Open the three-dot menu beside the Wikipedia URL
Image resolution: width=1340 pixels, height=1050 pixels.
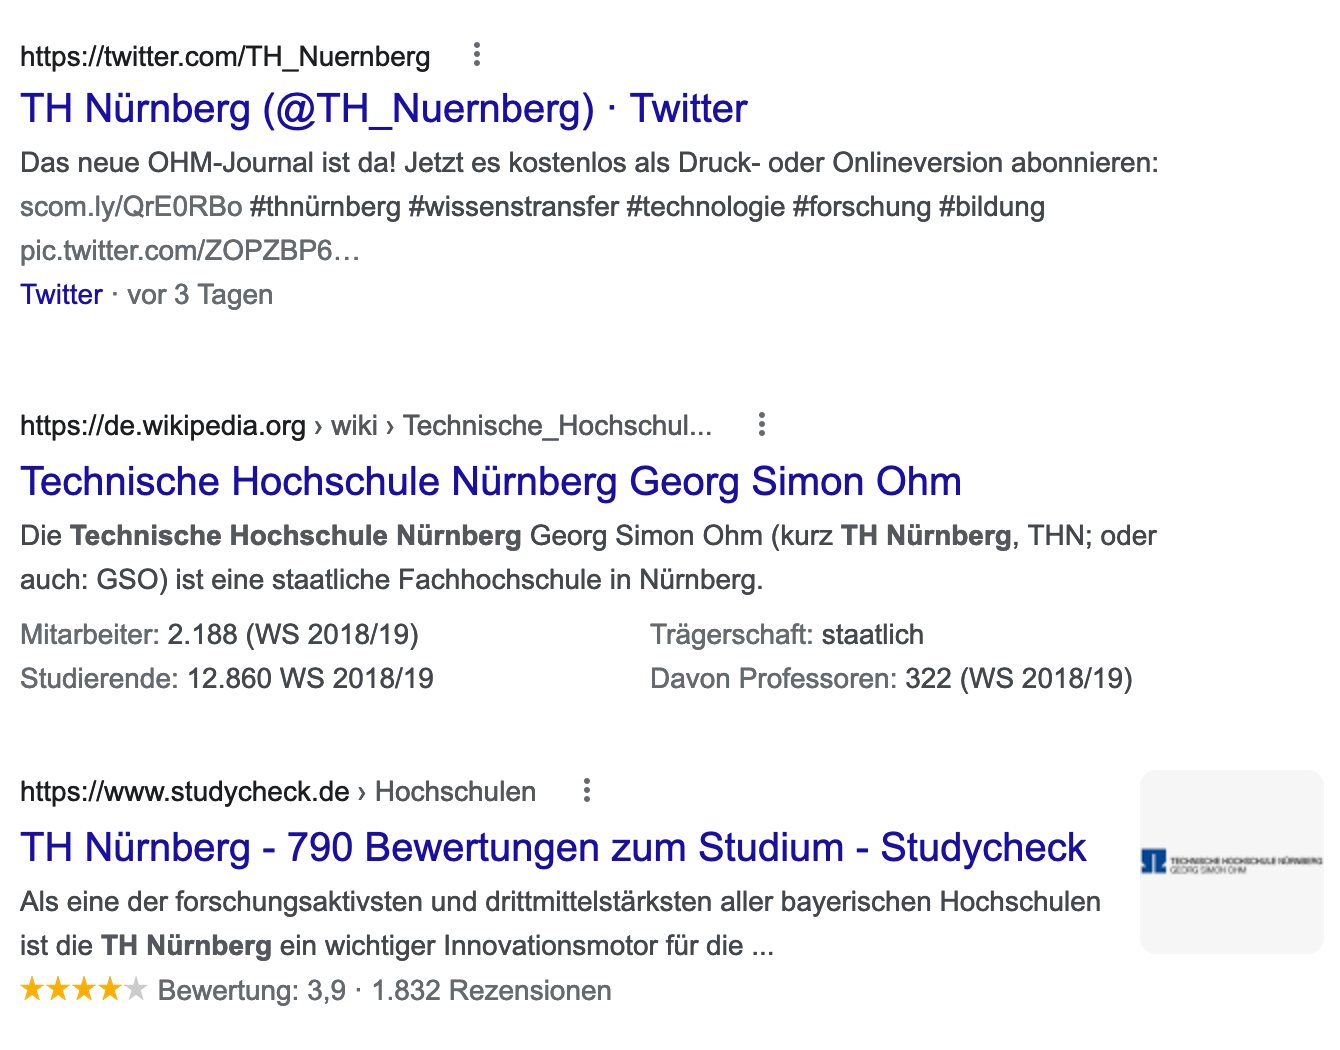point(762,425)
